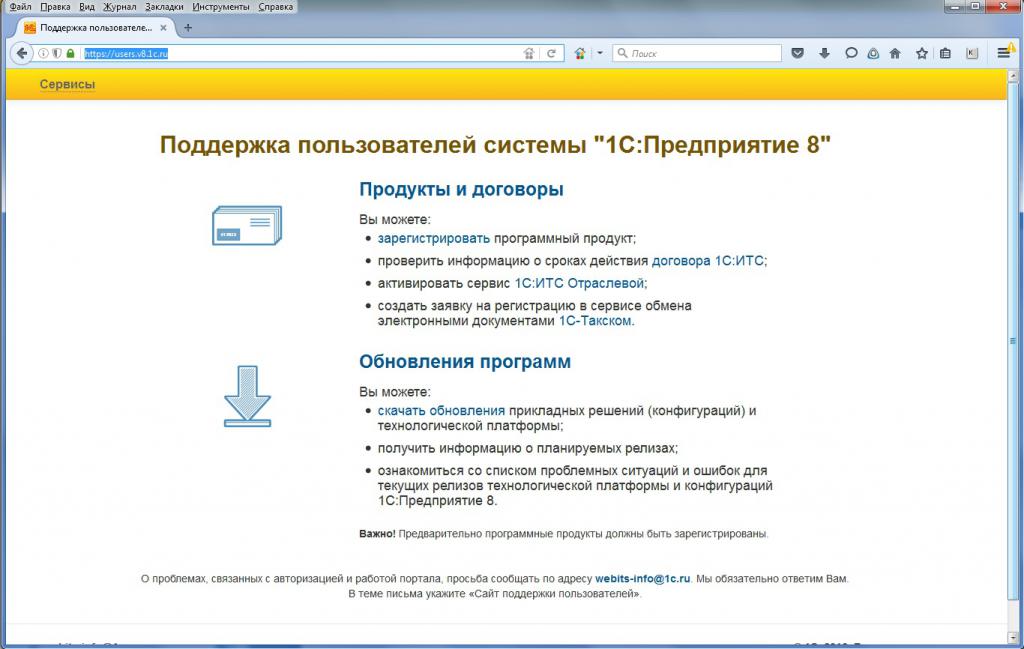Open the Журнал menu

pyautogui.click(x=120, y=7)
